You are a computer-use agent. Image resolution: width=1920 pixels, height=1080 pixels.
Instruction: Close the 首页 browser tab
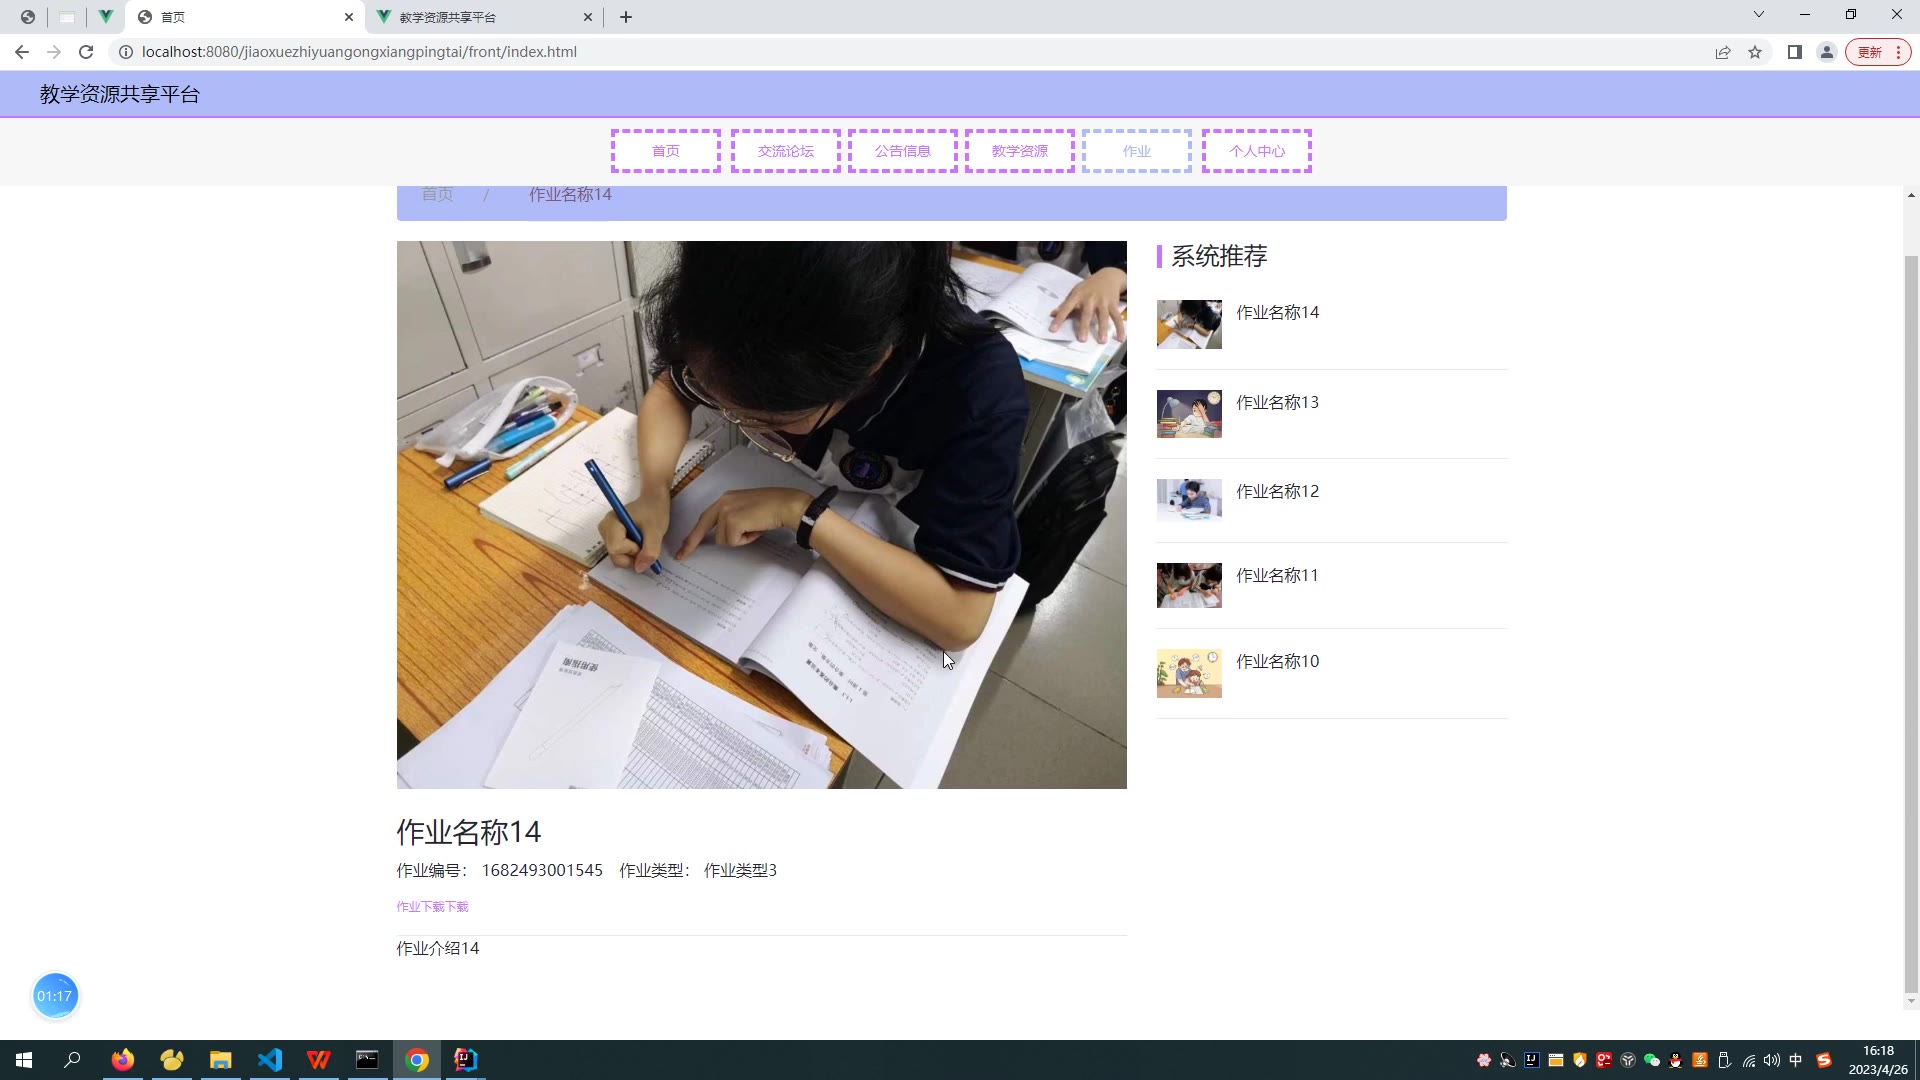[x=349, y=17]
